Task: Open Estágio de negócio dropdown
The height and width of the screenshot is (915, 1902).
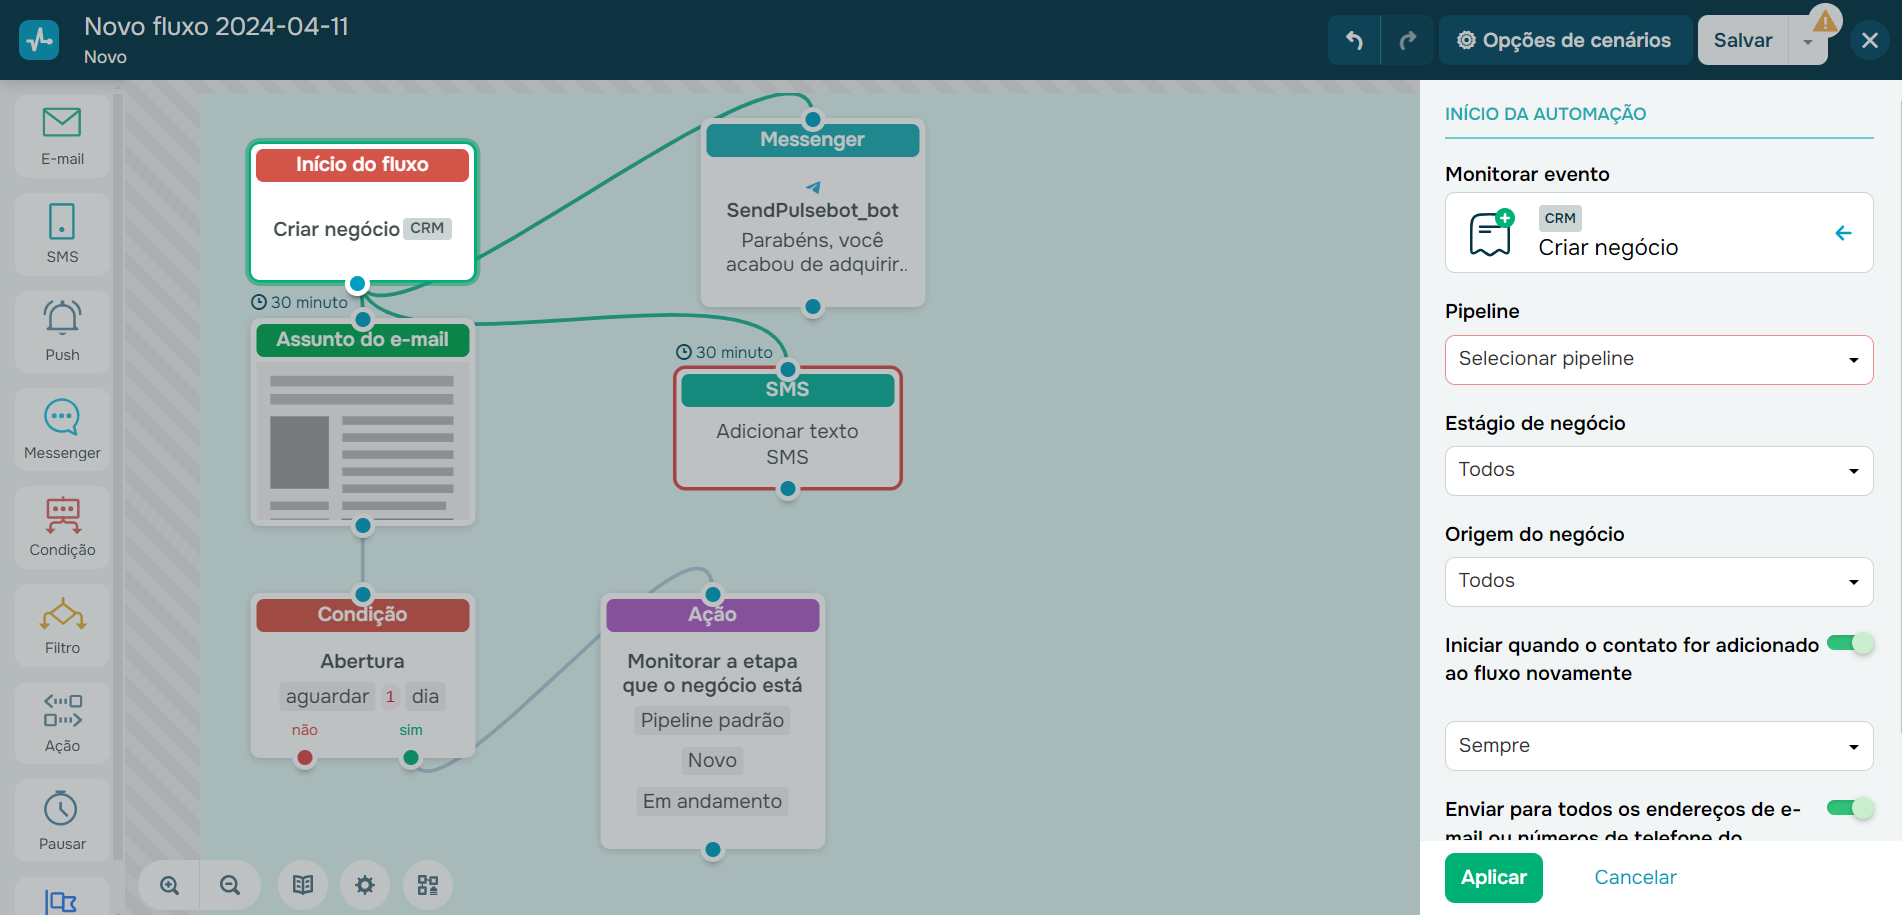Action: pos(1659,471)
